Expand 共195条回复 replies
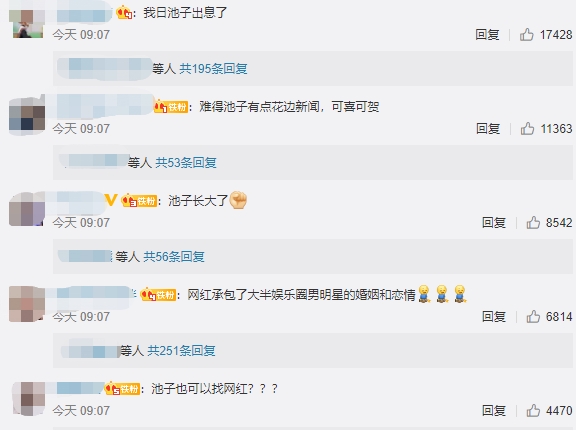576x430 pixels. pos(213,69)
